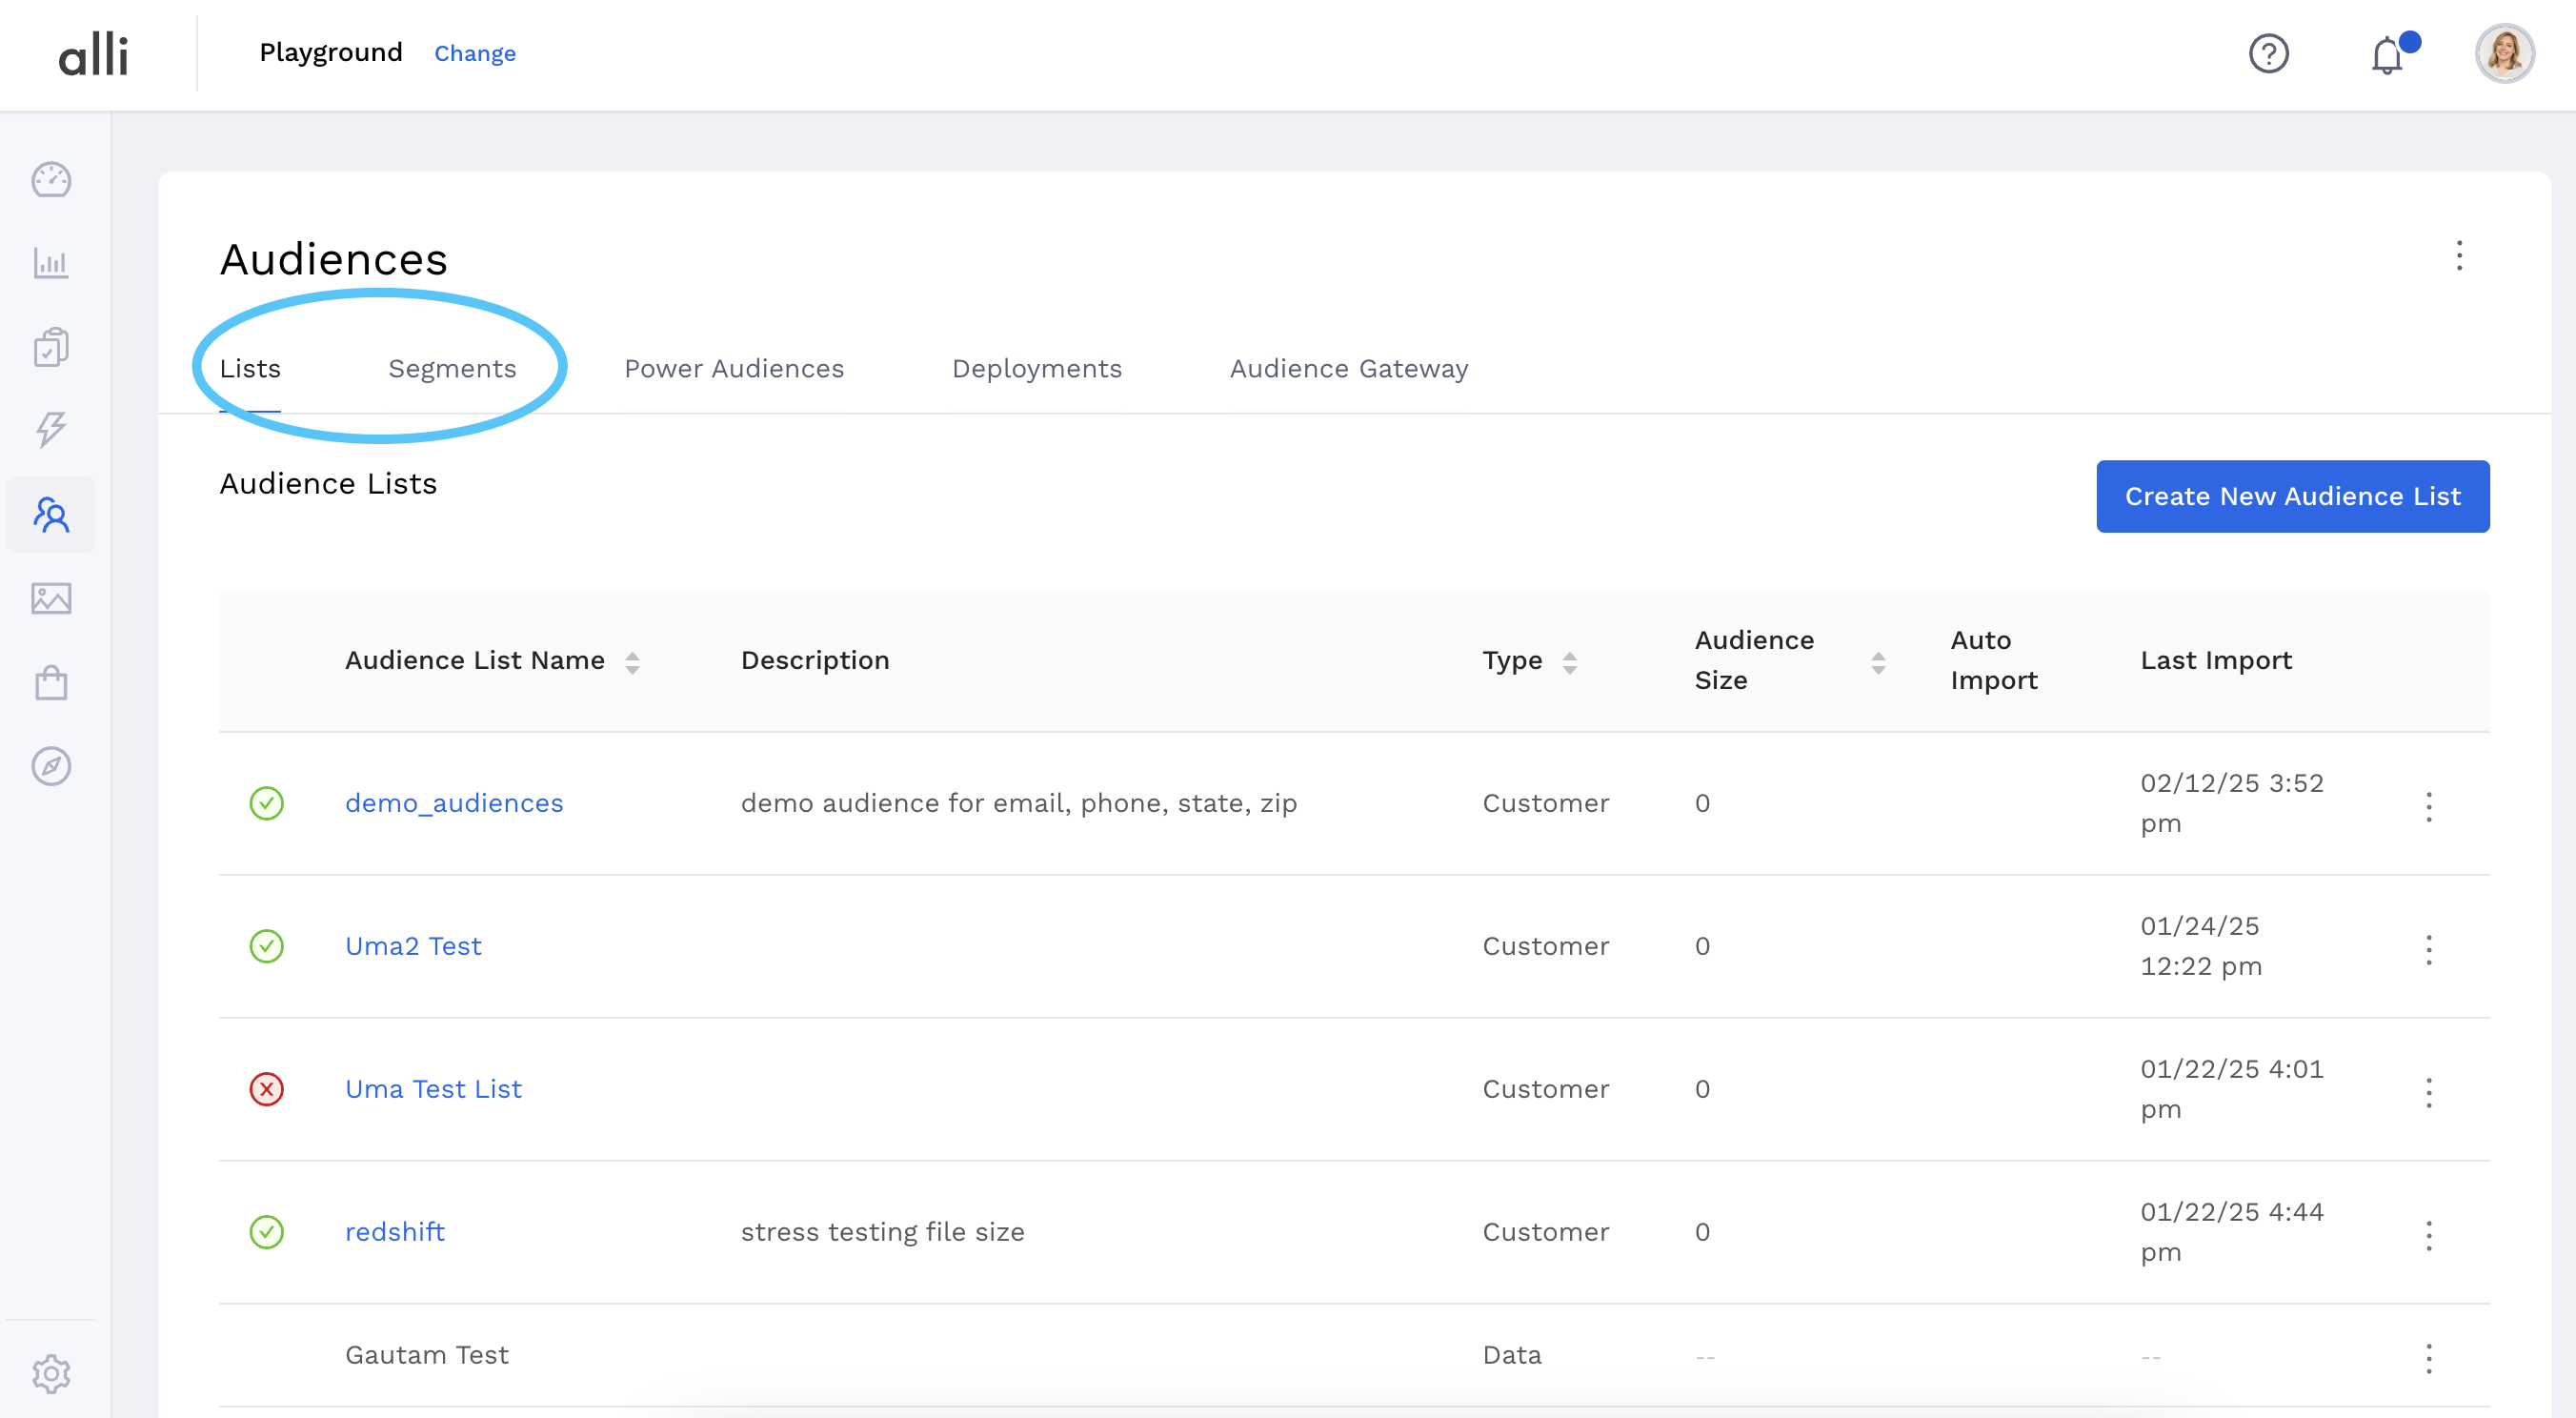The width and height of the screenshot is (2576, 1418).
Task: Open the image gallery sidebar icon
Action: (x=51, y=598)
